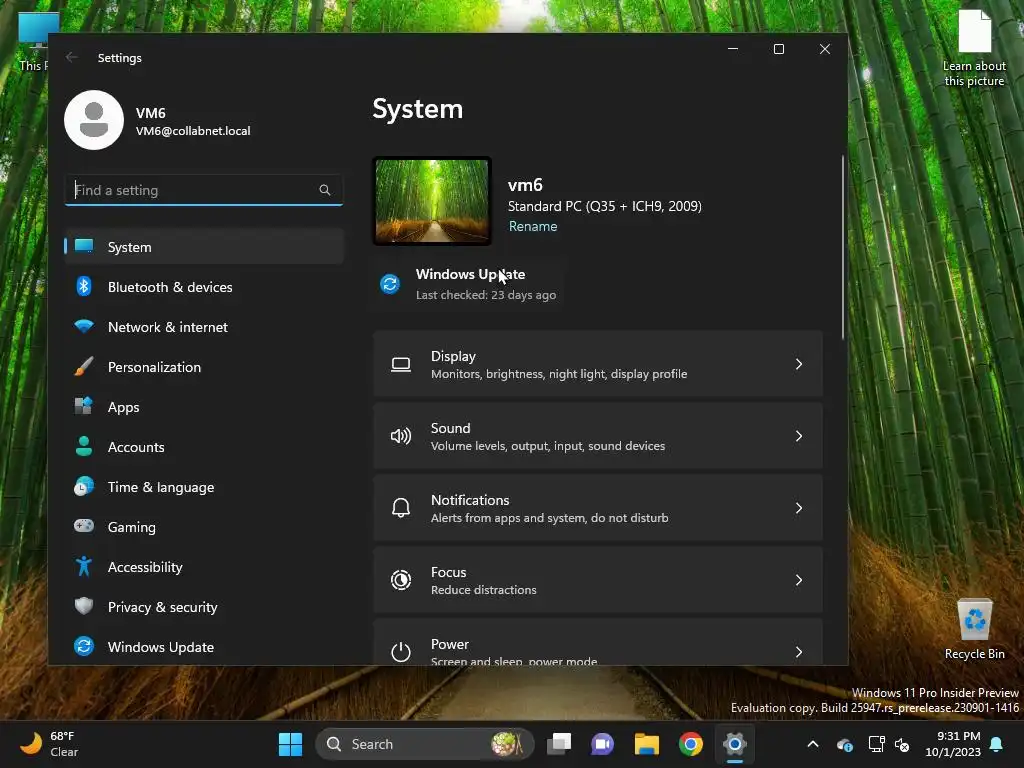Click the sidebar Windows Update sync icon
Image resolution: width=1024 pixels, height=768 pixels.
click(x=84, y=647)
